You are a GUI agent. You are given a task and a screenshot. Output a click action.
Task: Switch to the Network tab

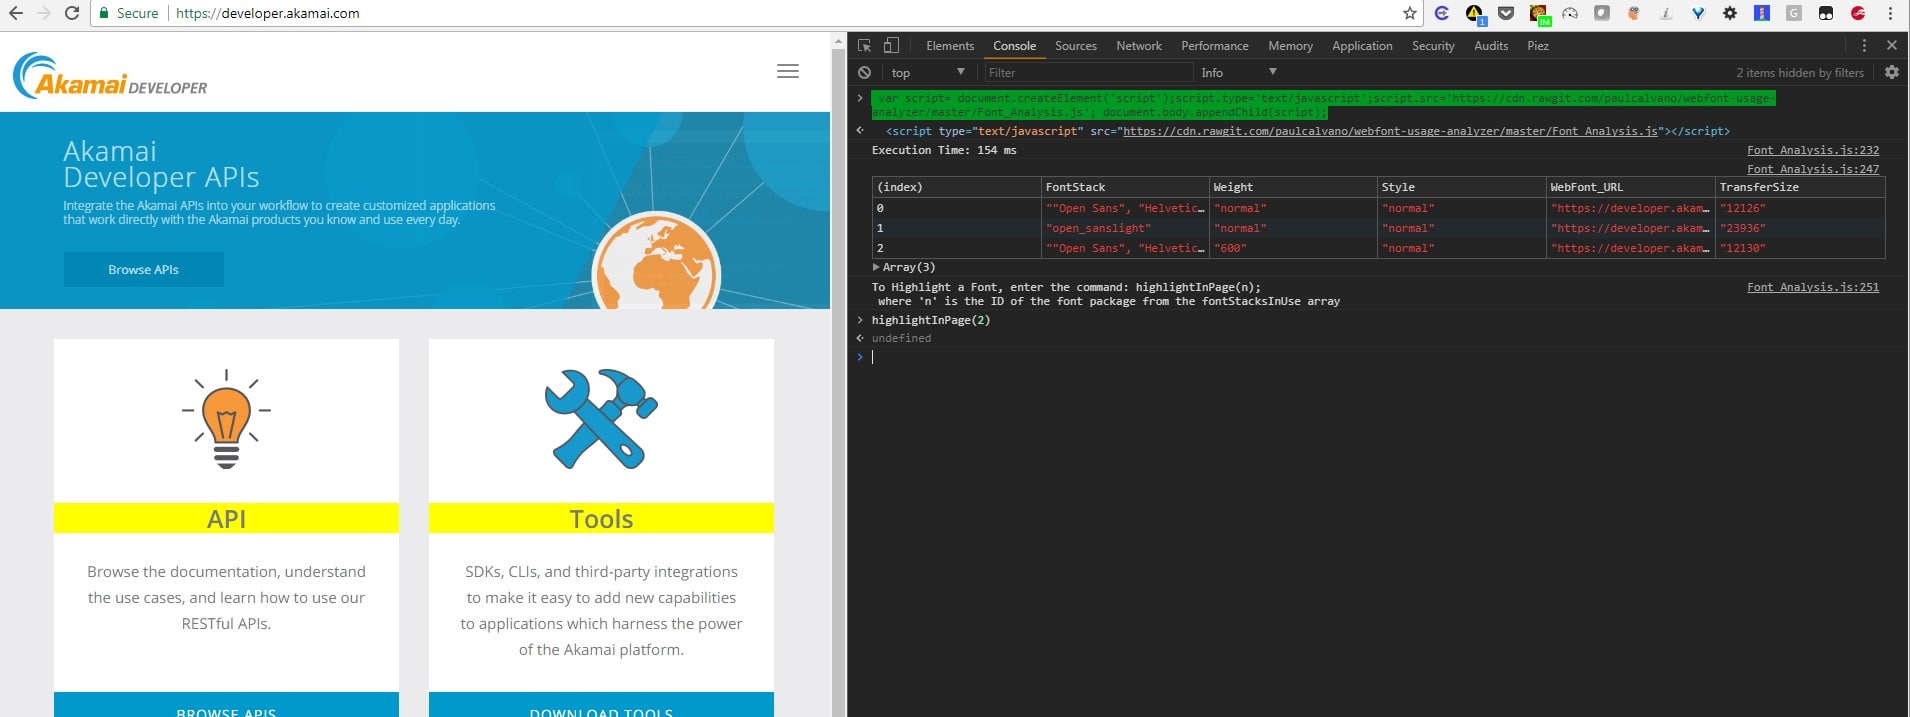1138,46
